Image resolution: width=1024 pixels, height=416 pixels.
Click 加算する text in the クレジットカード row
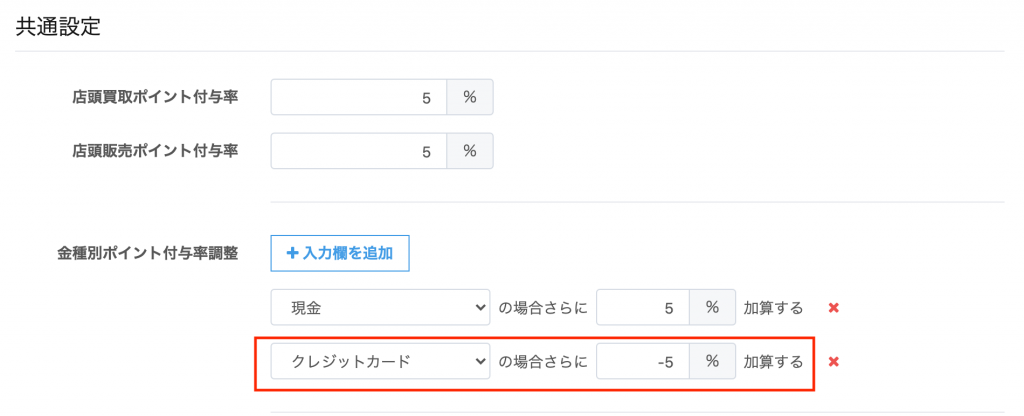[x=774, y=361]
